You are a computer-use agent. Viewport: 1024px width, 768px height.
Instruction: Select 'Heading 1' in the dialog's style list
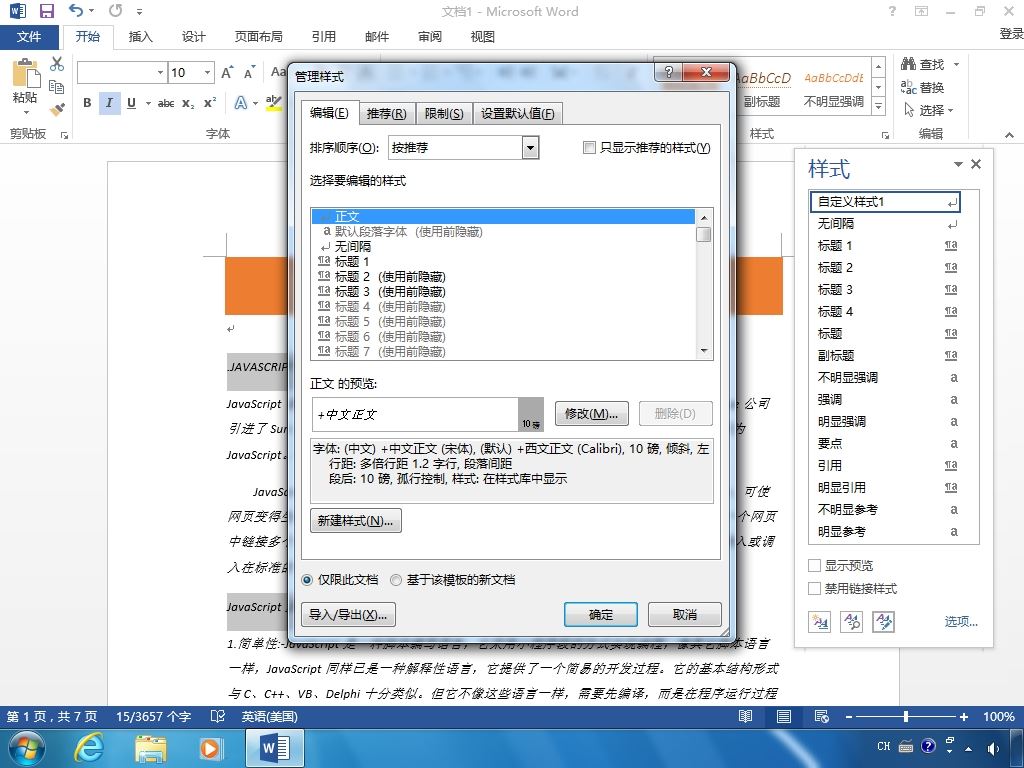[503, 262]
